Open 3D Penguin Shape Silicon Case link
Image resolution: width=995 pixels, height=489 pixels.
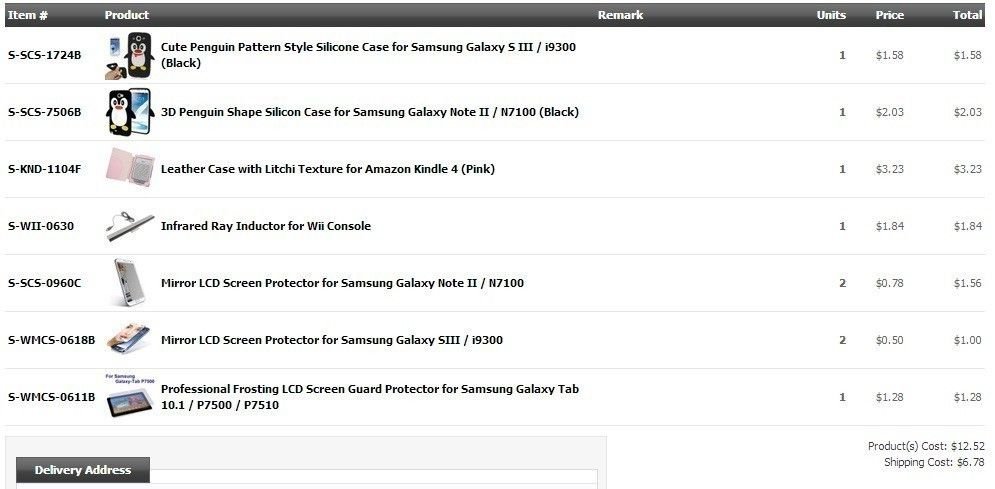(x=369, y=112)
